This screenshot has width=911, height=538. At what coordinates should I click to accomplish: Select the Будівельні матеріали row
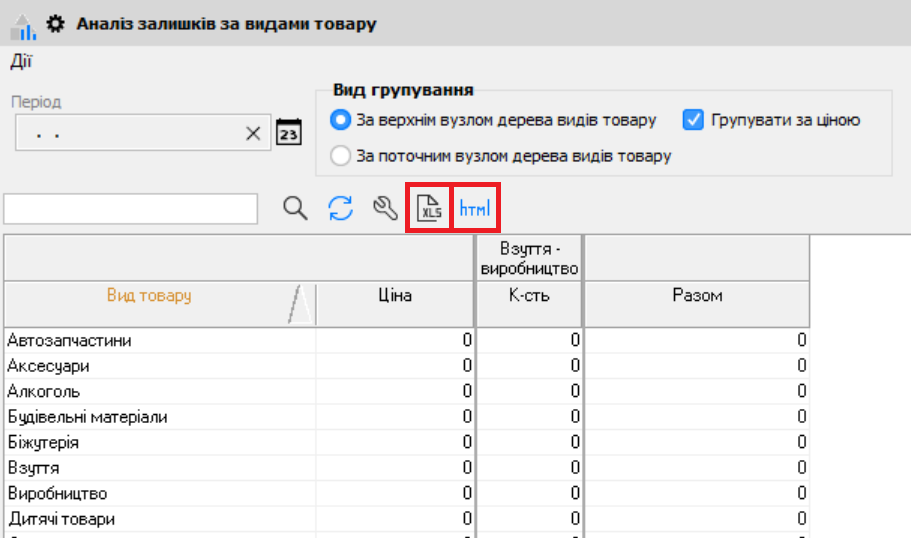click(x=407, y=417)
